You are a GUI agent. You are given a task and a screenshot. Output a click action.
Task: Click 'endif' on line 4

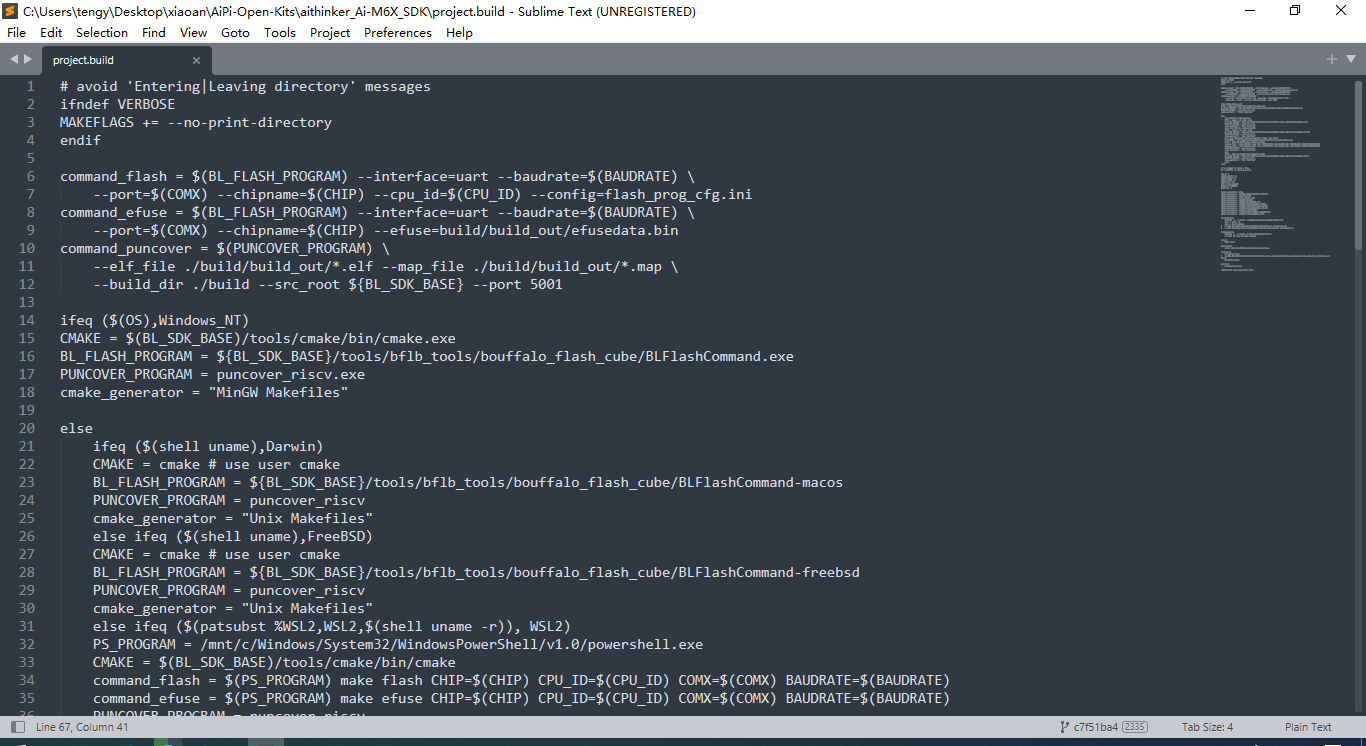click(80, 140)
